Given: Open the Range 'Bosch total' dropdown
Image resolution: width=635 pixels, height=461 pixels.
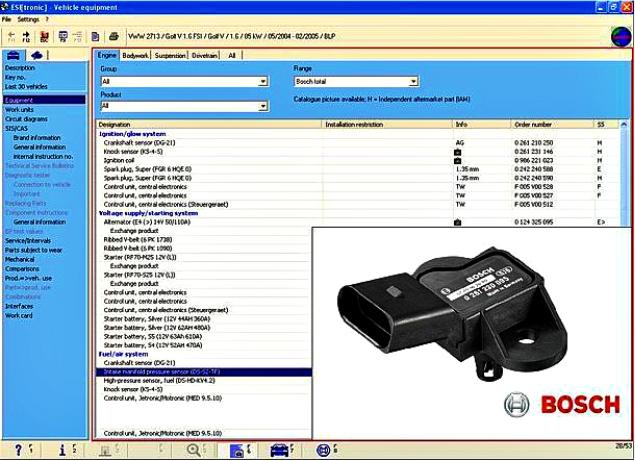Looking at the screenshot, I should [x=413, y=81].
